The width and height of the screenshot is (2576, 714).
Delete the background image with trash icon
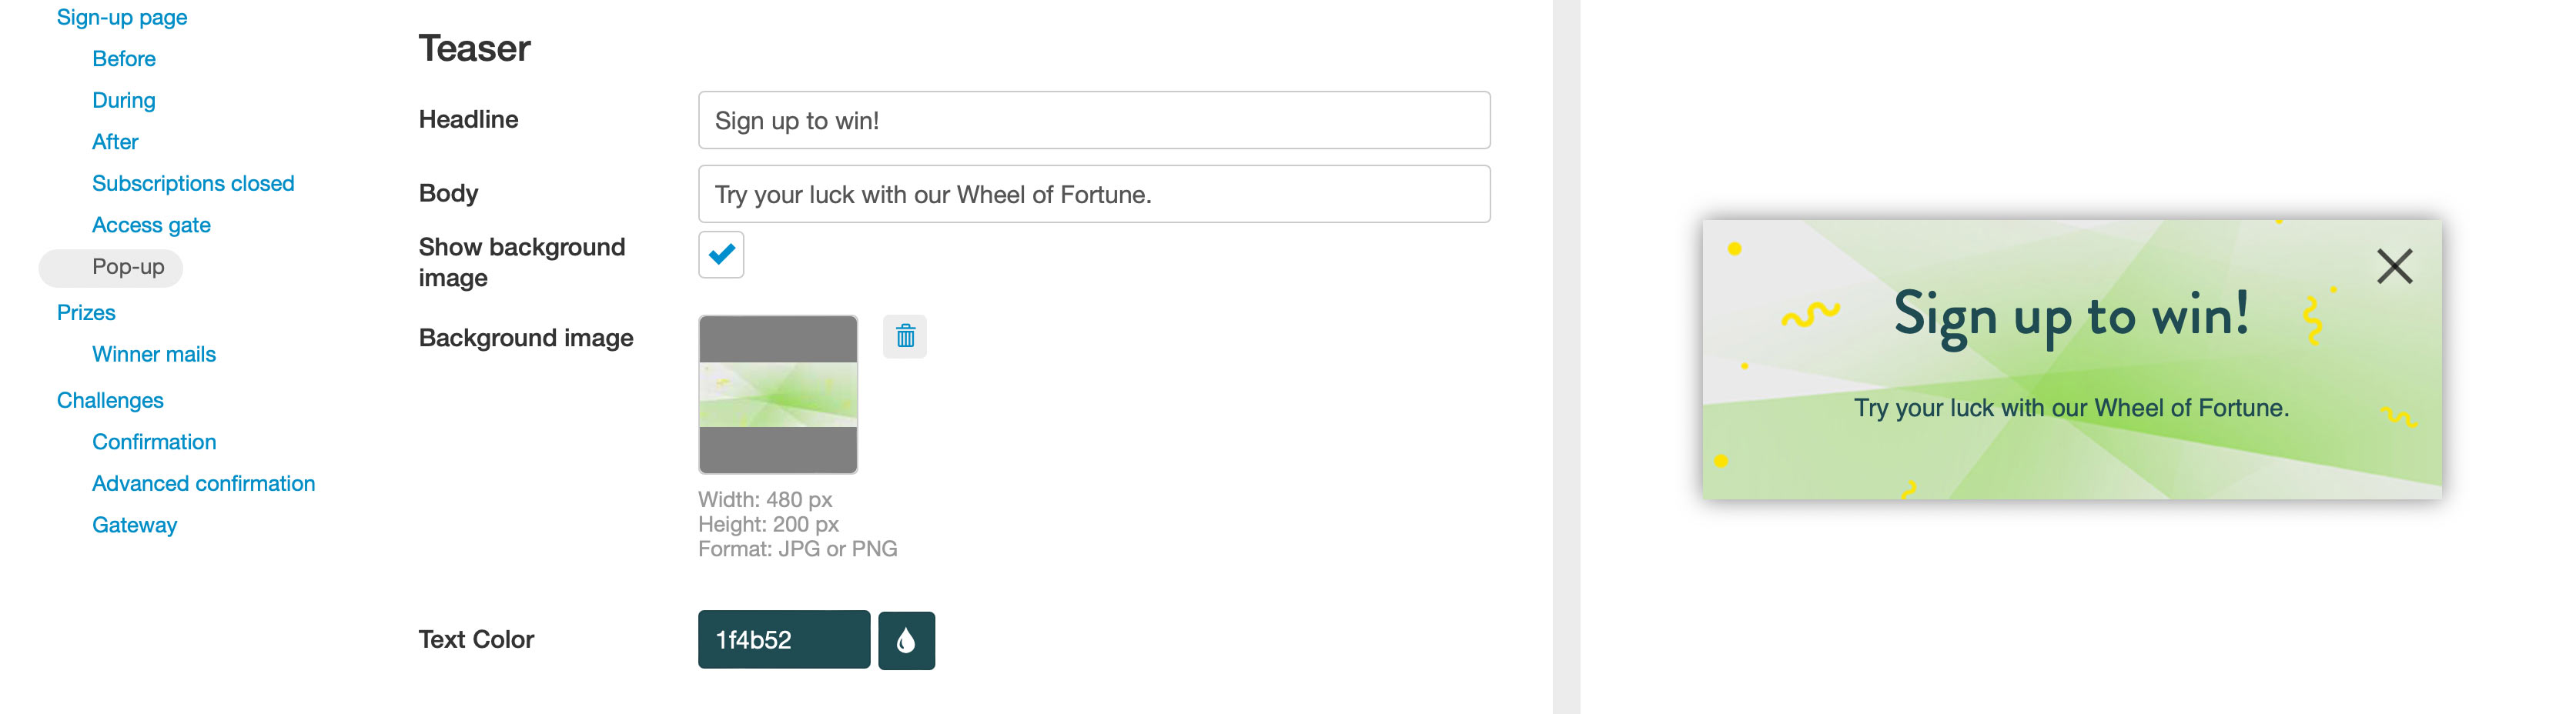pos(905,336)
